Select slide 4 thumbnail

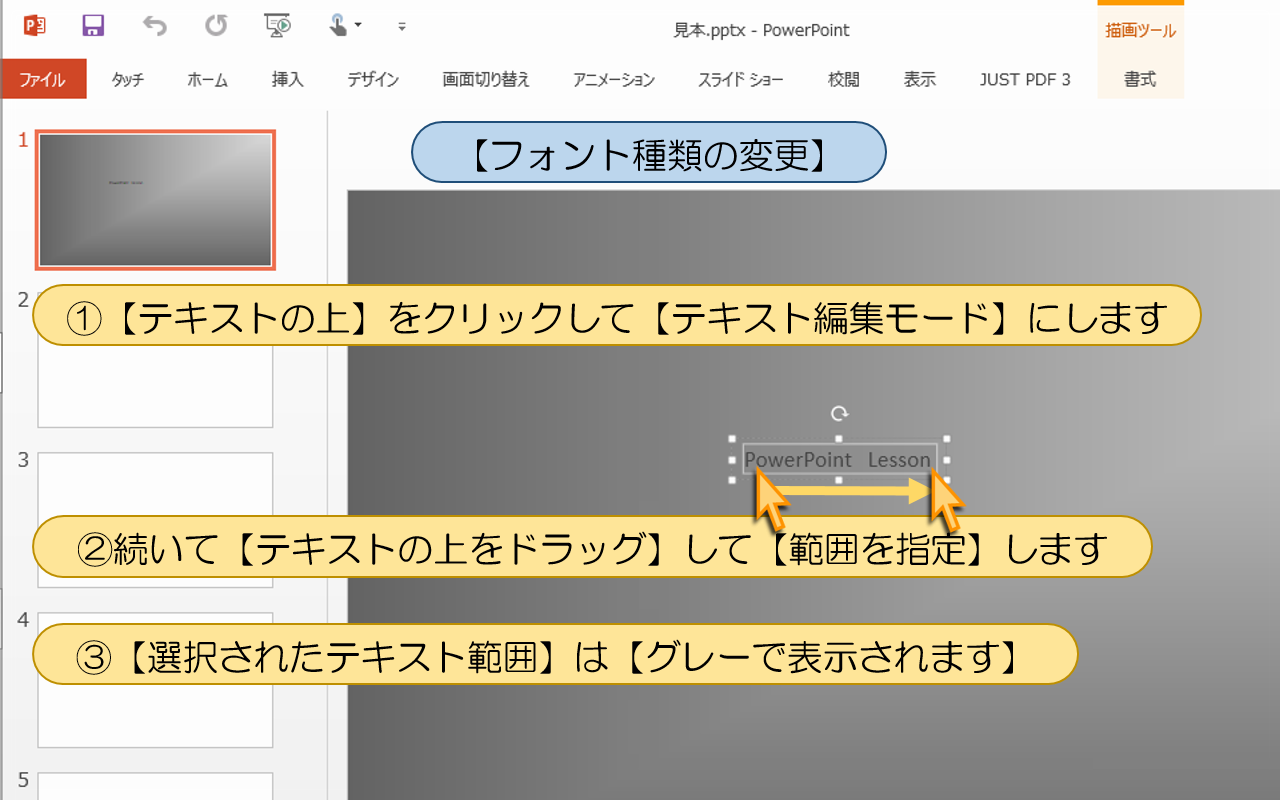coord(155,680)
